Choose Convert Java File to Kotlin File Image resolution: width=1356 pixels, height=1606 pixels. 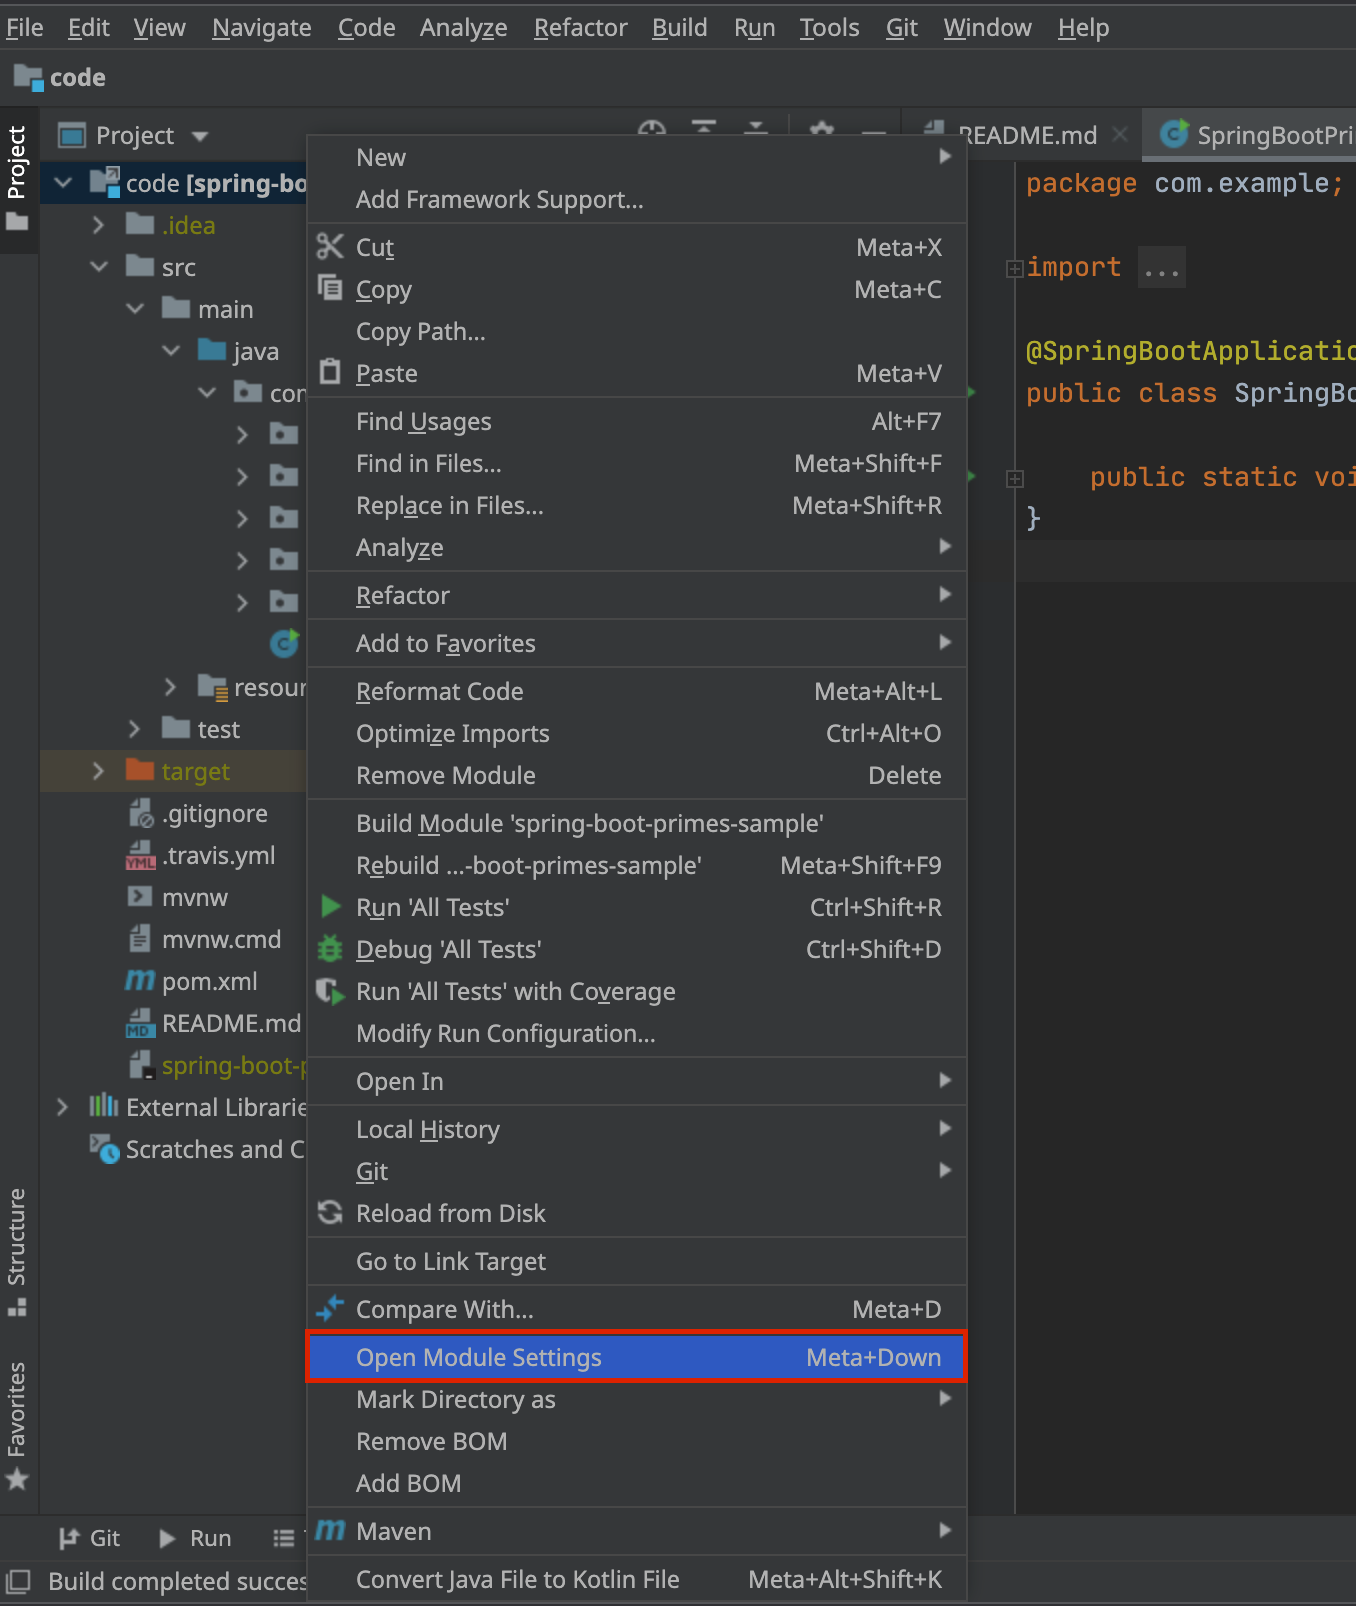pos(636,1579)
